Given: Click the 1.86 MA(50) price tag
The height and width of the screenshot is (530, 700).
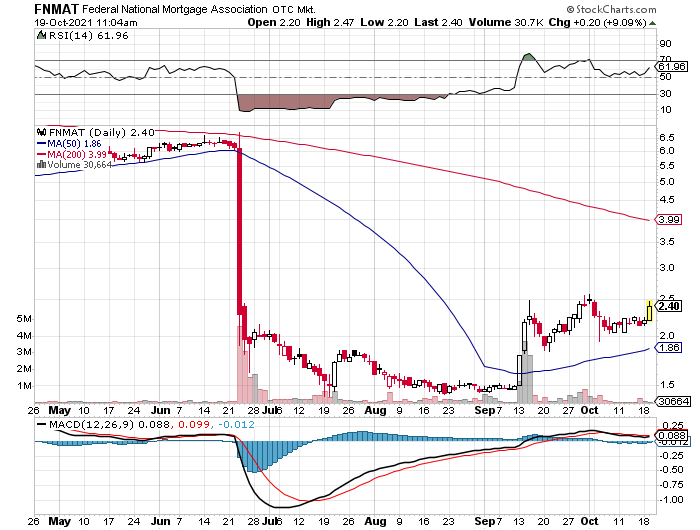Looking at the screenshot, I should coord(669,347).
